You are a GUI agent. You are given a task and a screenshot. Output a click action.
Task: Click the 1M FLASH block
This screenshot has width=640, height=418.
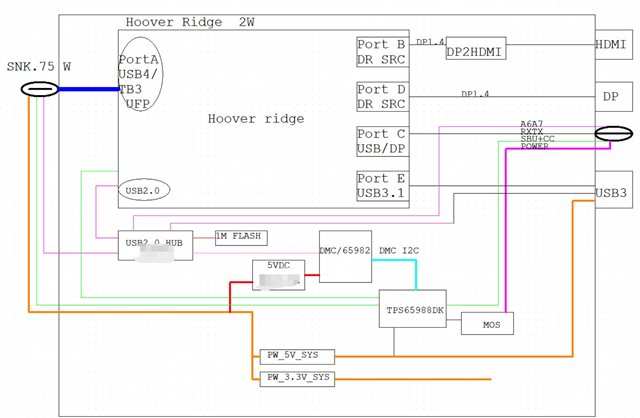click(x=241, y=238)
